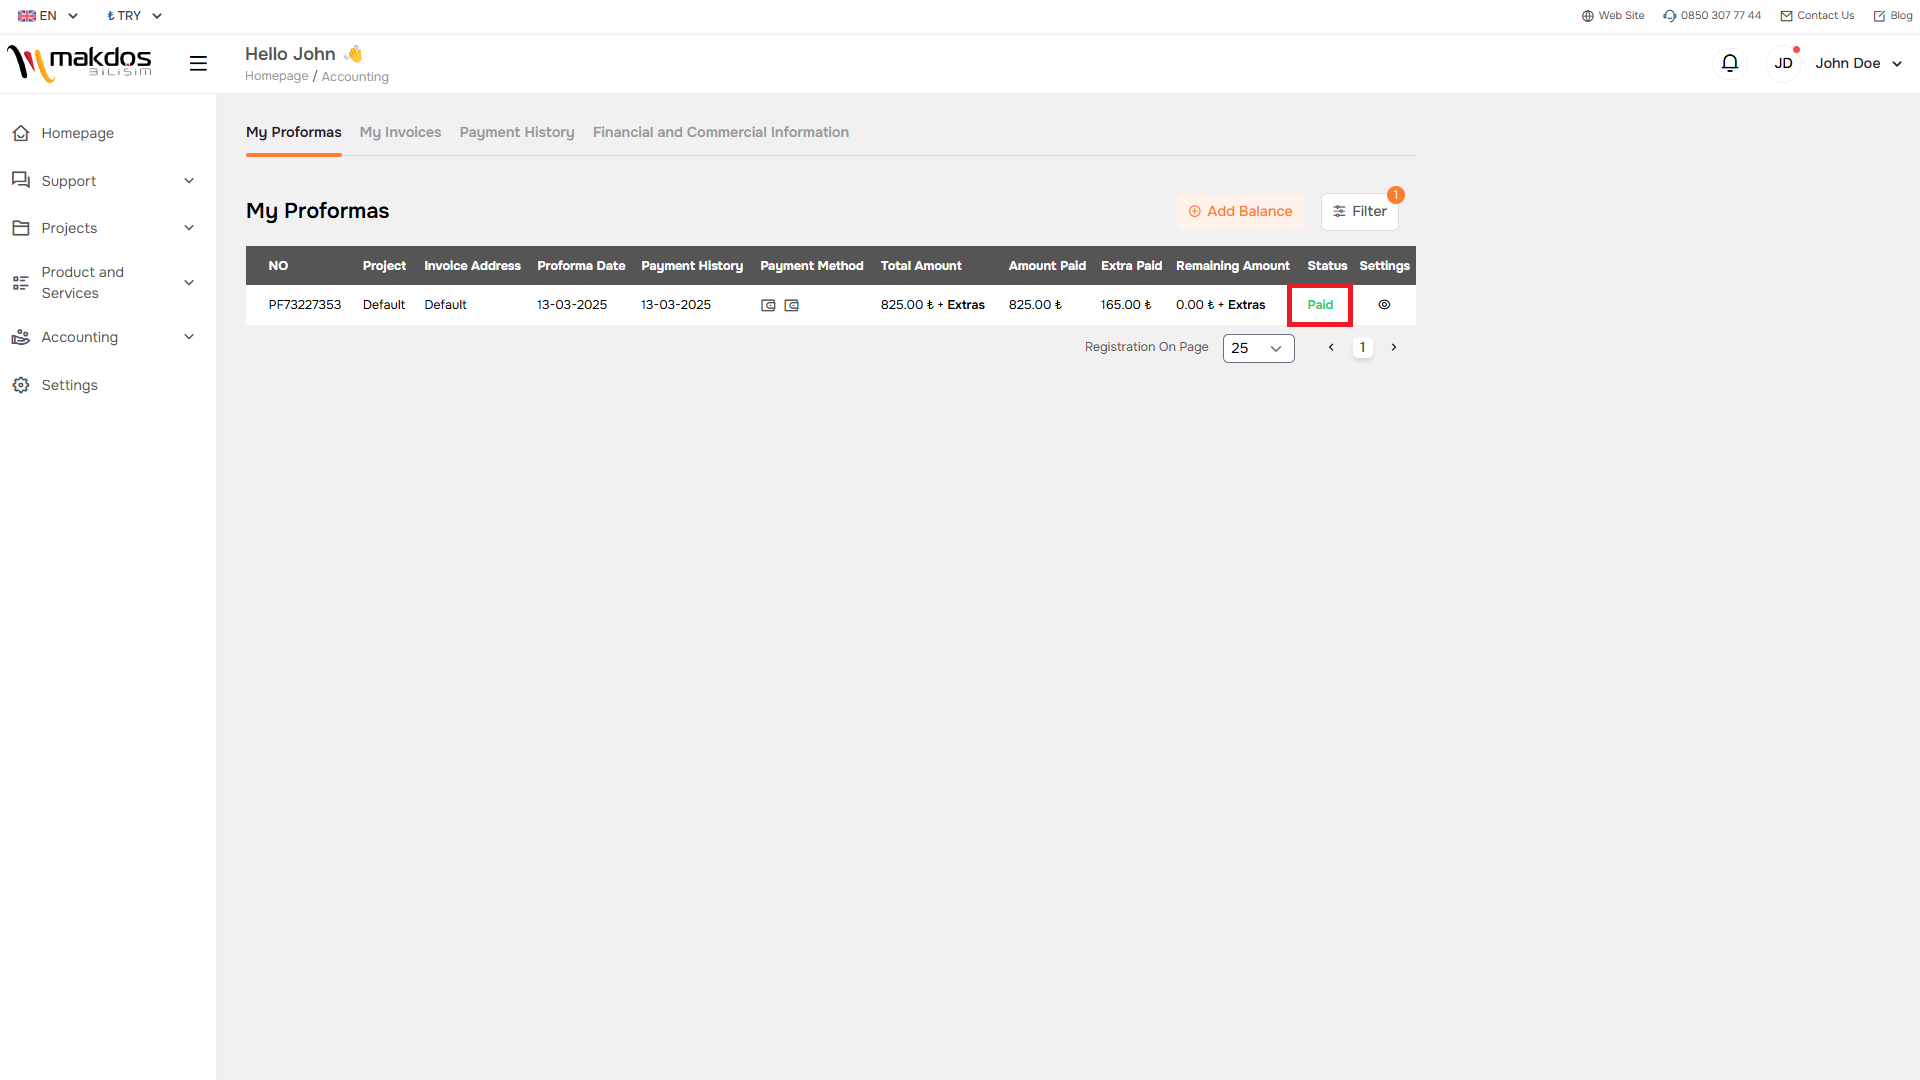
Task: Click proforma number PF73227353
Action: pos(304,305)
